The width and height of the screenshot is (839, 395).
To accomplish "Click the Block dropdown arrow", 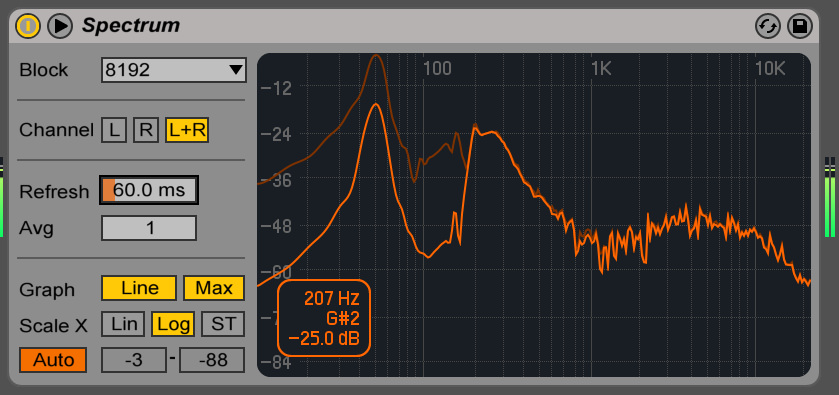I will tap(235, 70).
